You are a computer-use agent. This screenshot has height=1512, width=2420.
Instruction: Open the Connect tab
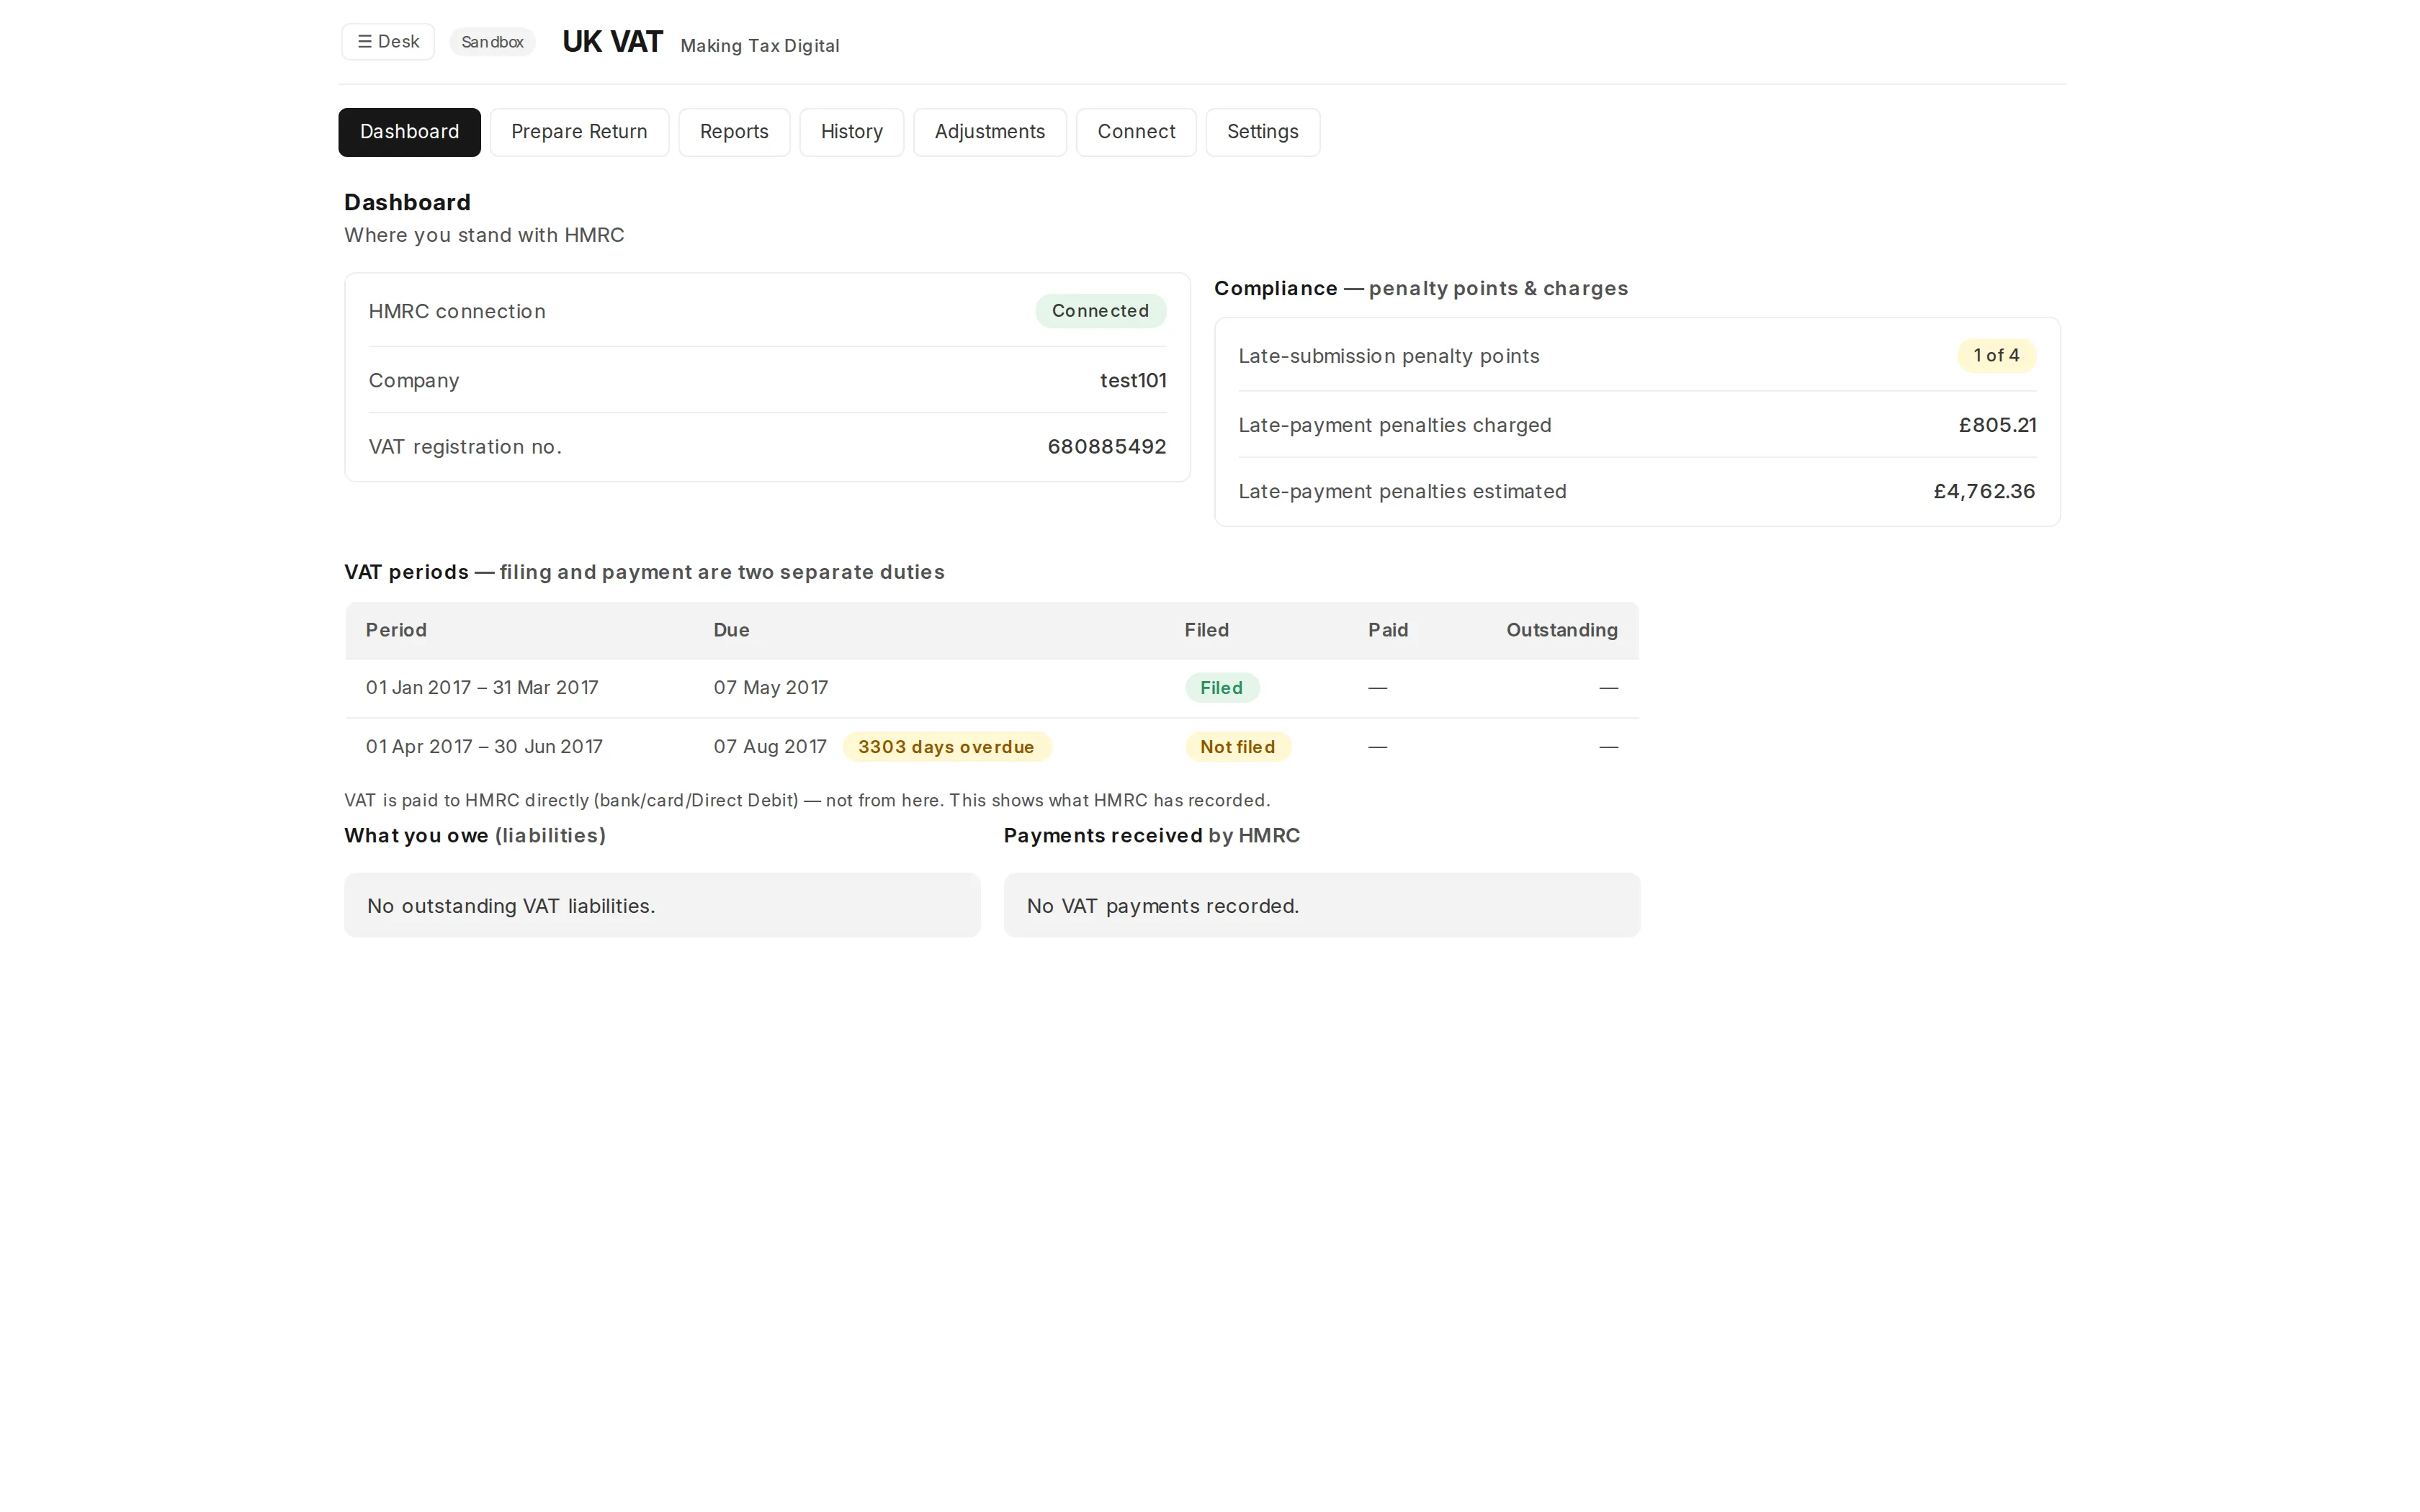1136,132
